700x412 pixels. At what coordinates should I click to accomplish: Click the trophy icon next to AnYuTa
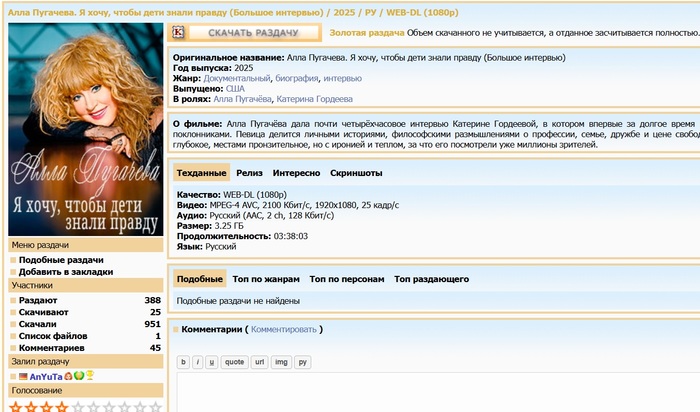89,376
